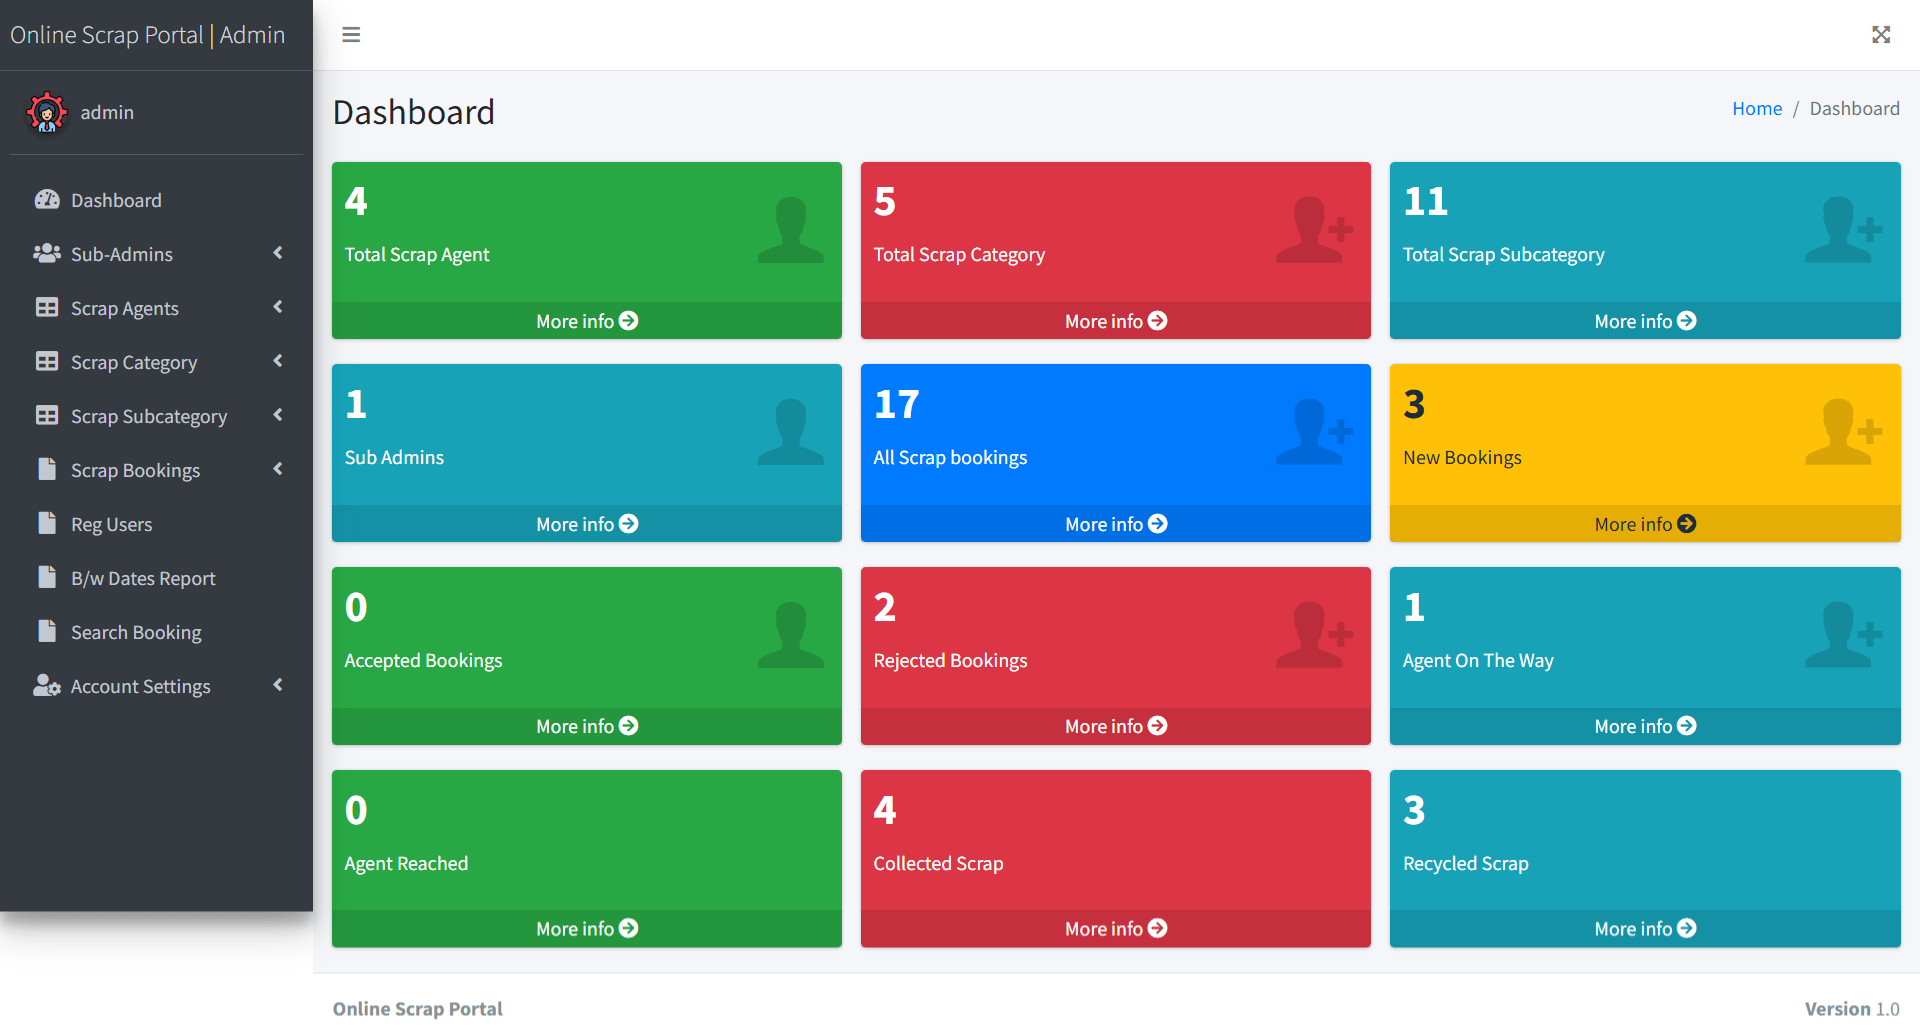Click the Dashboard speedometer icon in sidebar
The width and height of the screenshot is (1920, 1025).
[47, 200]
